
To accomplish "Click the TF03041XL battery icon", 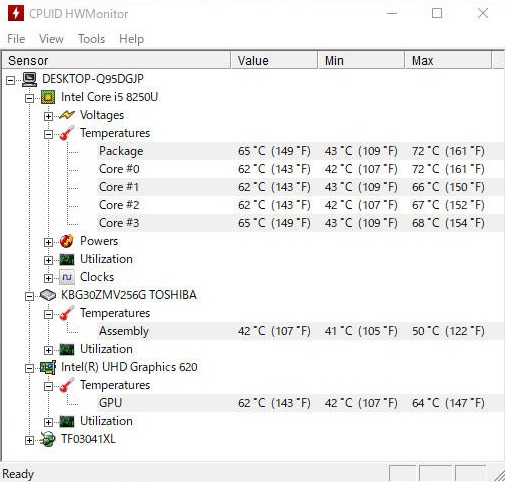I will click(x=48, y=439).
